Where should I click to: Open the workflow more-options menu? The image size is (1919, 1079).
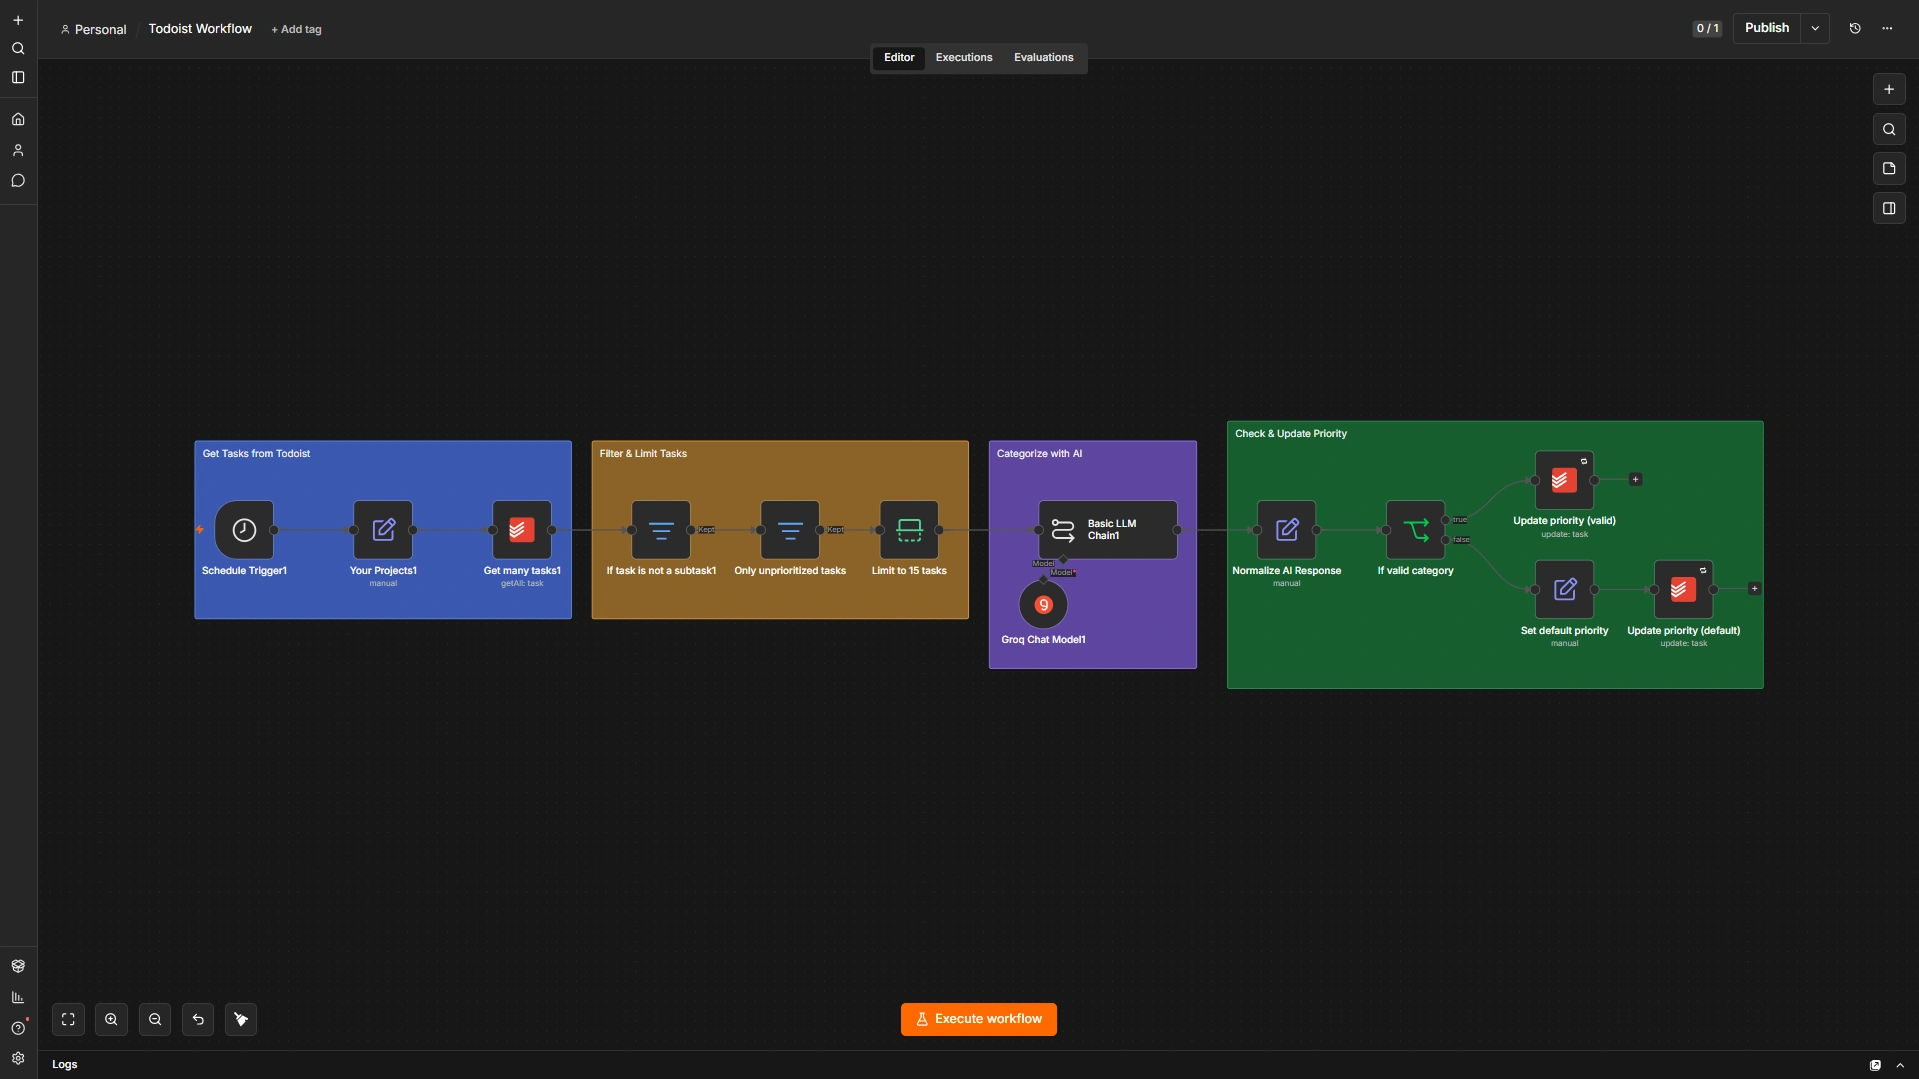pyautogui.click(x=1887, y=28)
